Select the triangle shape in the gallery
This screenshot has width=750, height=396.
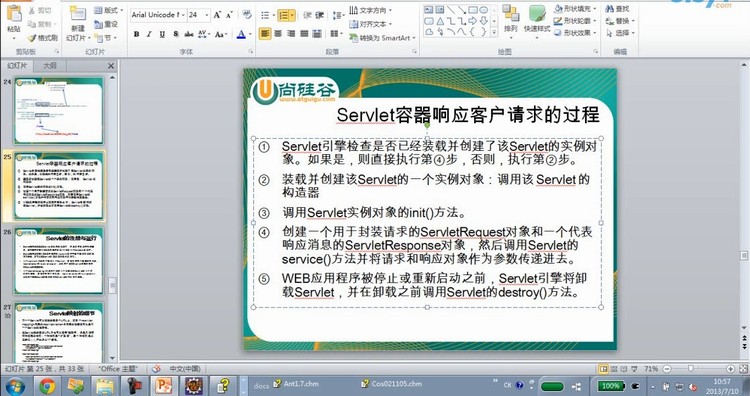pos(440,21)
